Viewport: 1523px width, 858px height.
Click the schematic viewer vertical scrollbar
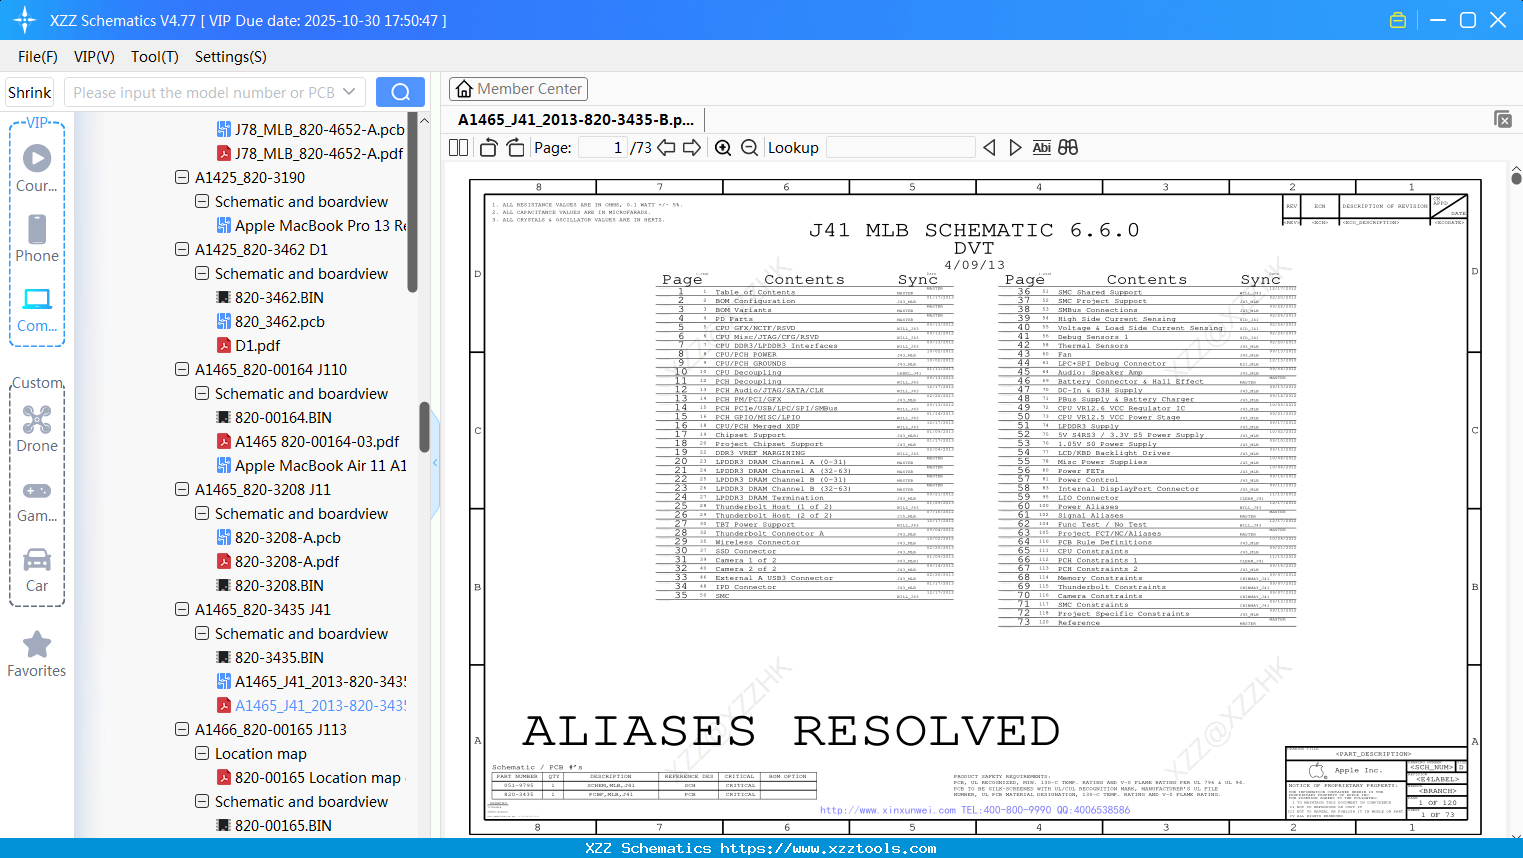point(1516,178)
